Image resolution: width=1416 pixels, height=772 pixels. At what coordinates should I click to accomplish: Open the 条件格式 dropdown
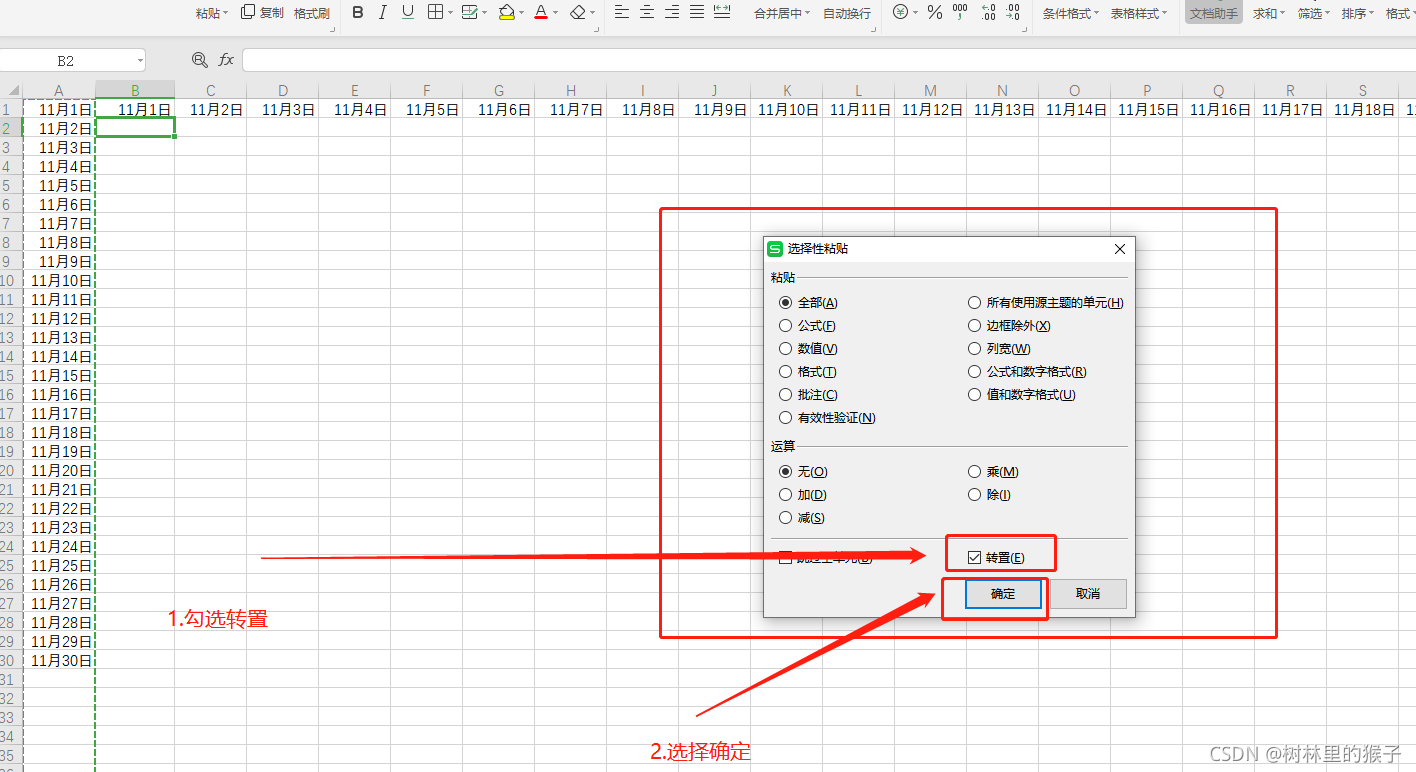tap(1071, 13)
